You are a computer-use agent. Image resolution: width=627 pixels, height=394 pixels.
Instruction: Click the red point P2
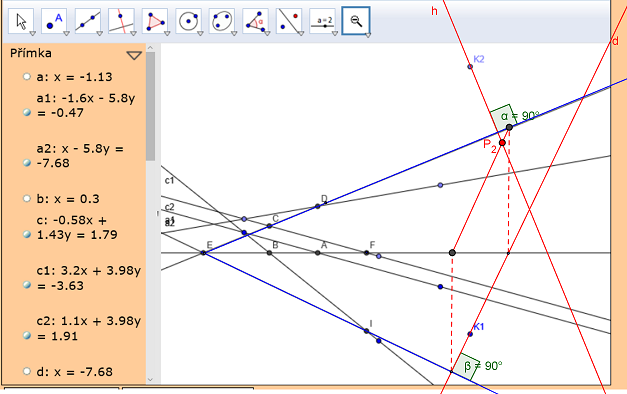502,143
